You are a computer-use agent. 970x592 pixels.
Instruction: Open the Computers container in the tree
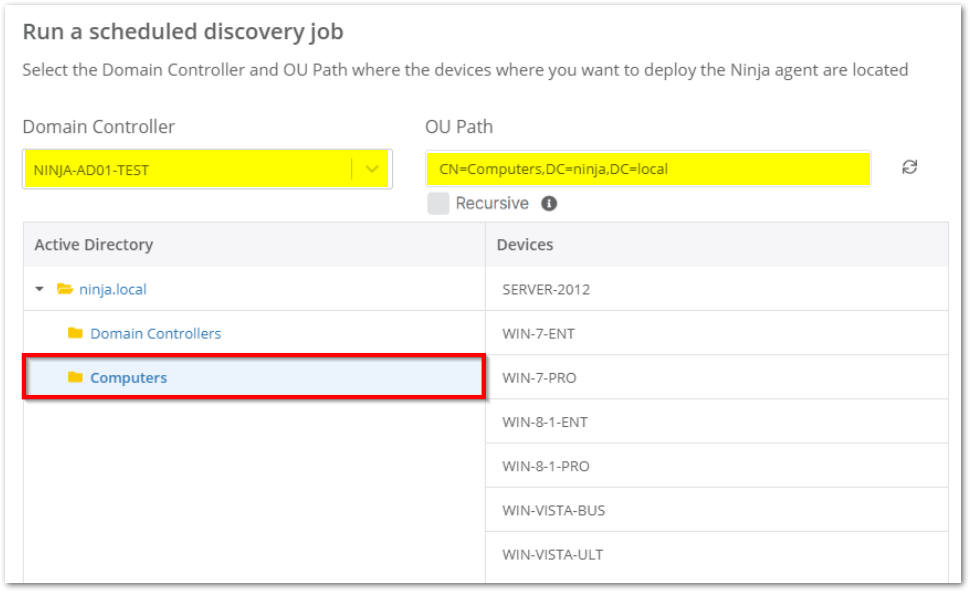coord(128,377)
